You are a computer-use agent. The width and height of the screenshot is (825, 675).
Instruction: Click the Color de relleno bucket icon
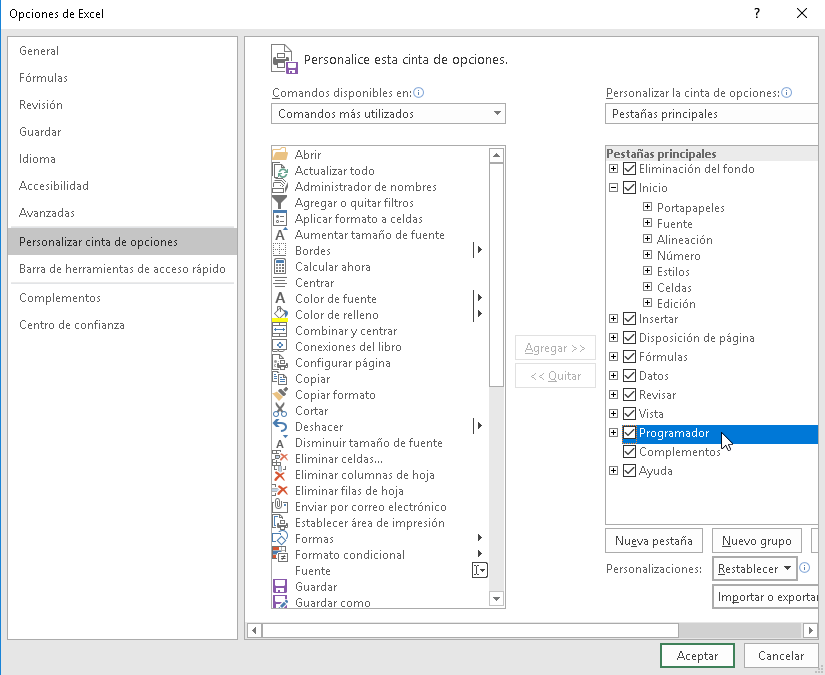click(x=280, y=314)
